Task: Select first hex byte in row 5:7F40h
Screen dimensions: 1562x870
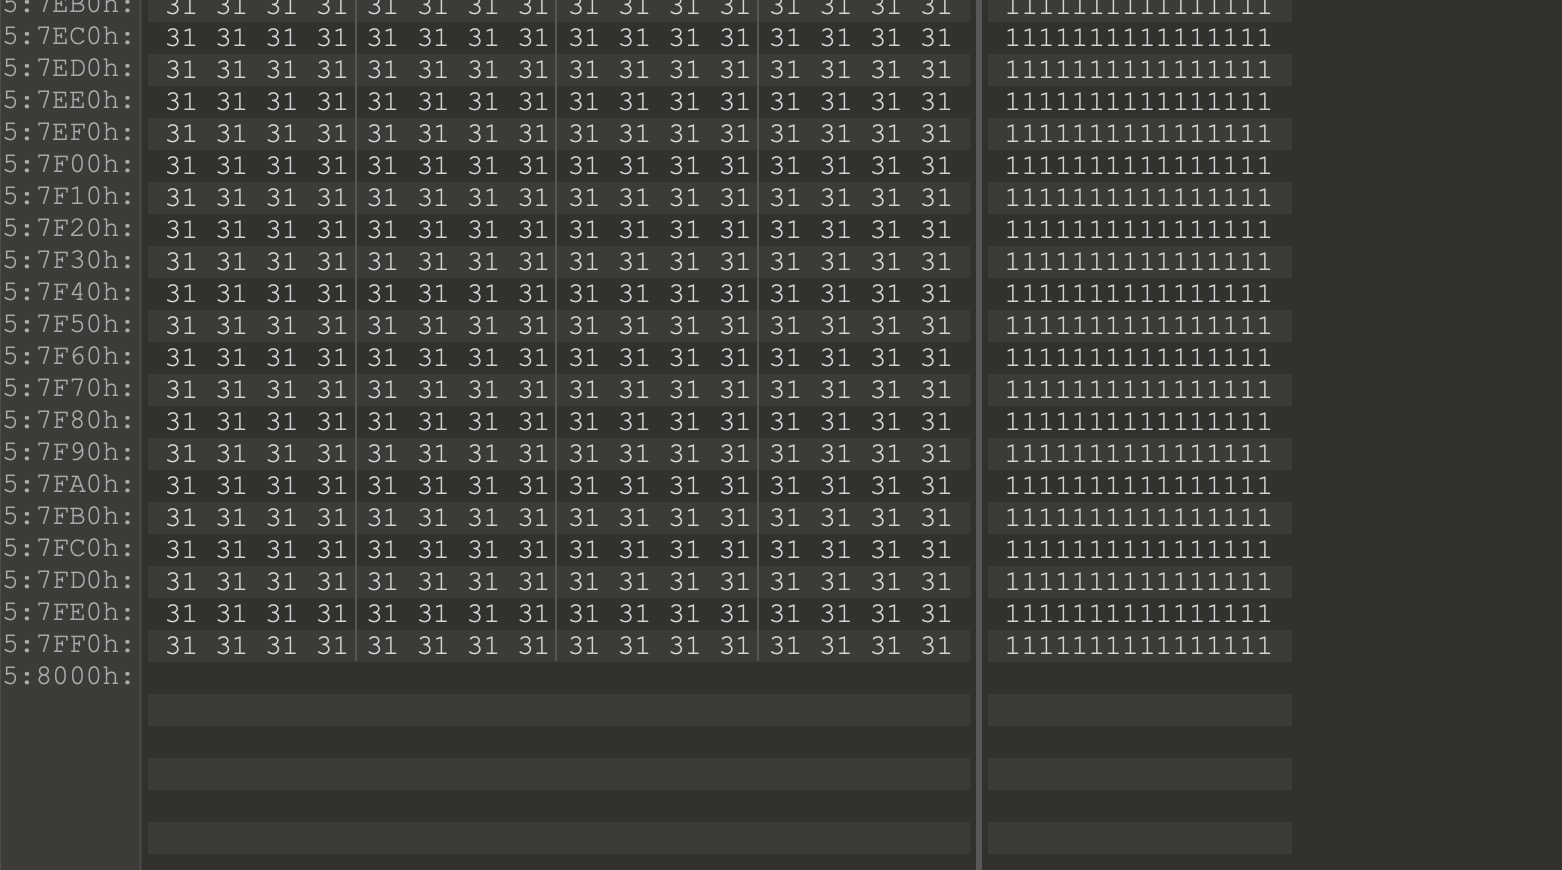Action: (x=181, y=294)
